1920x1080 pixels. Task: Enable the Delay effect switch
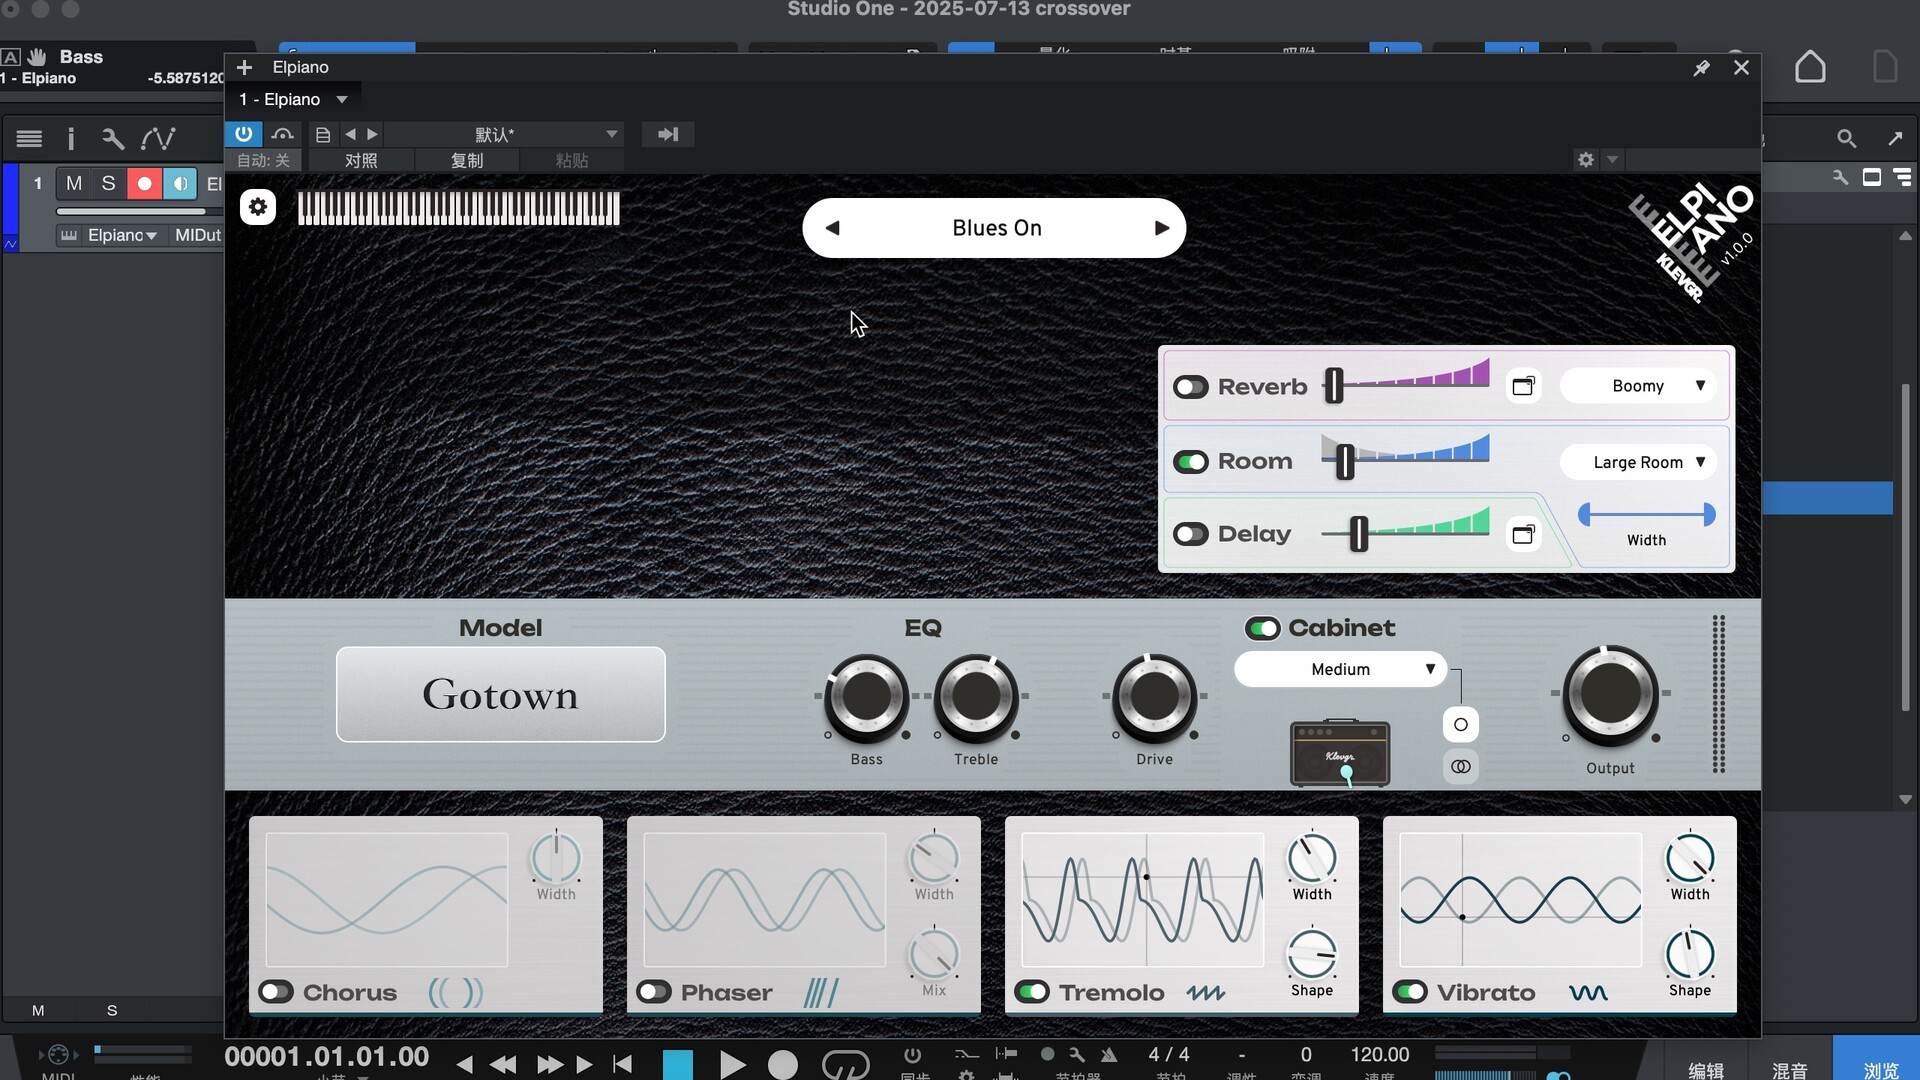pyautogui.click(x=1190, y=534)
